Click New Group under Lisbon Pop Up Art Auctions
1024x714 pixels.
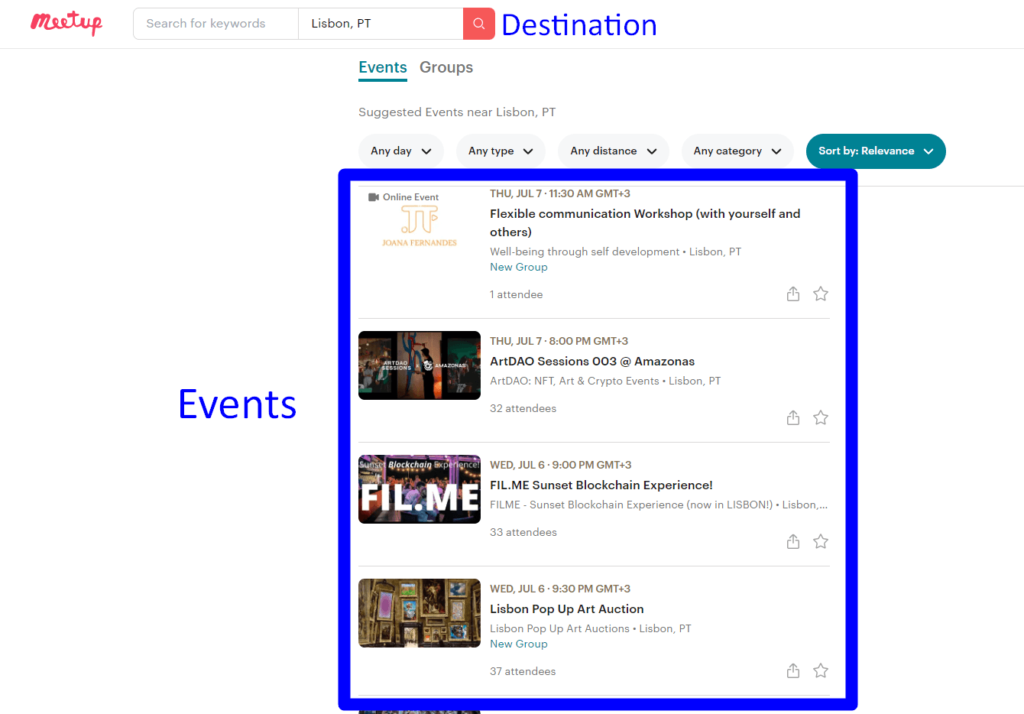[519, 643]
